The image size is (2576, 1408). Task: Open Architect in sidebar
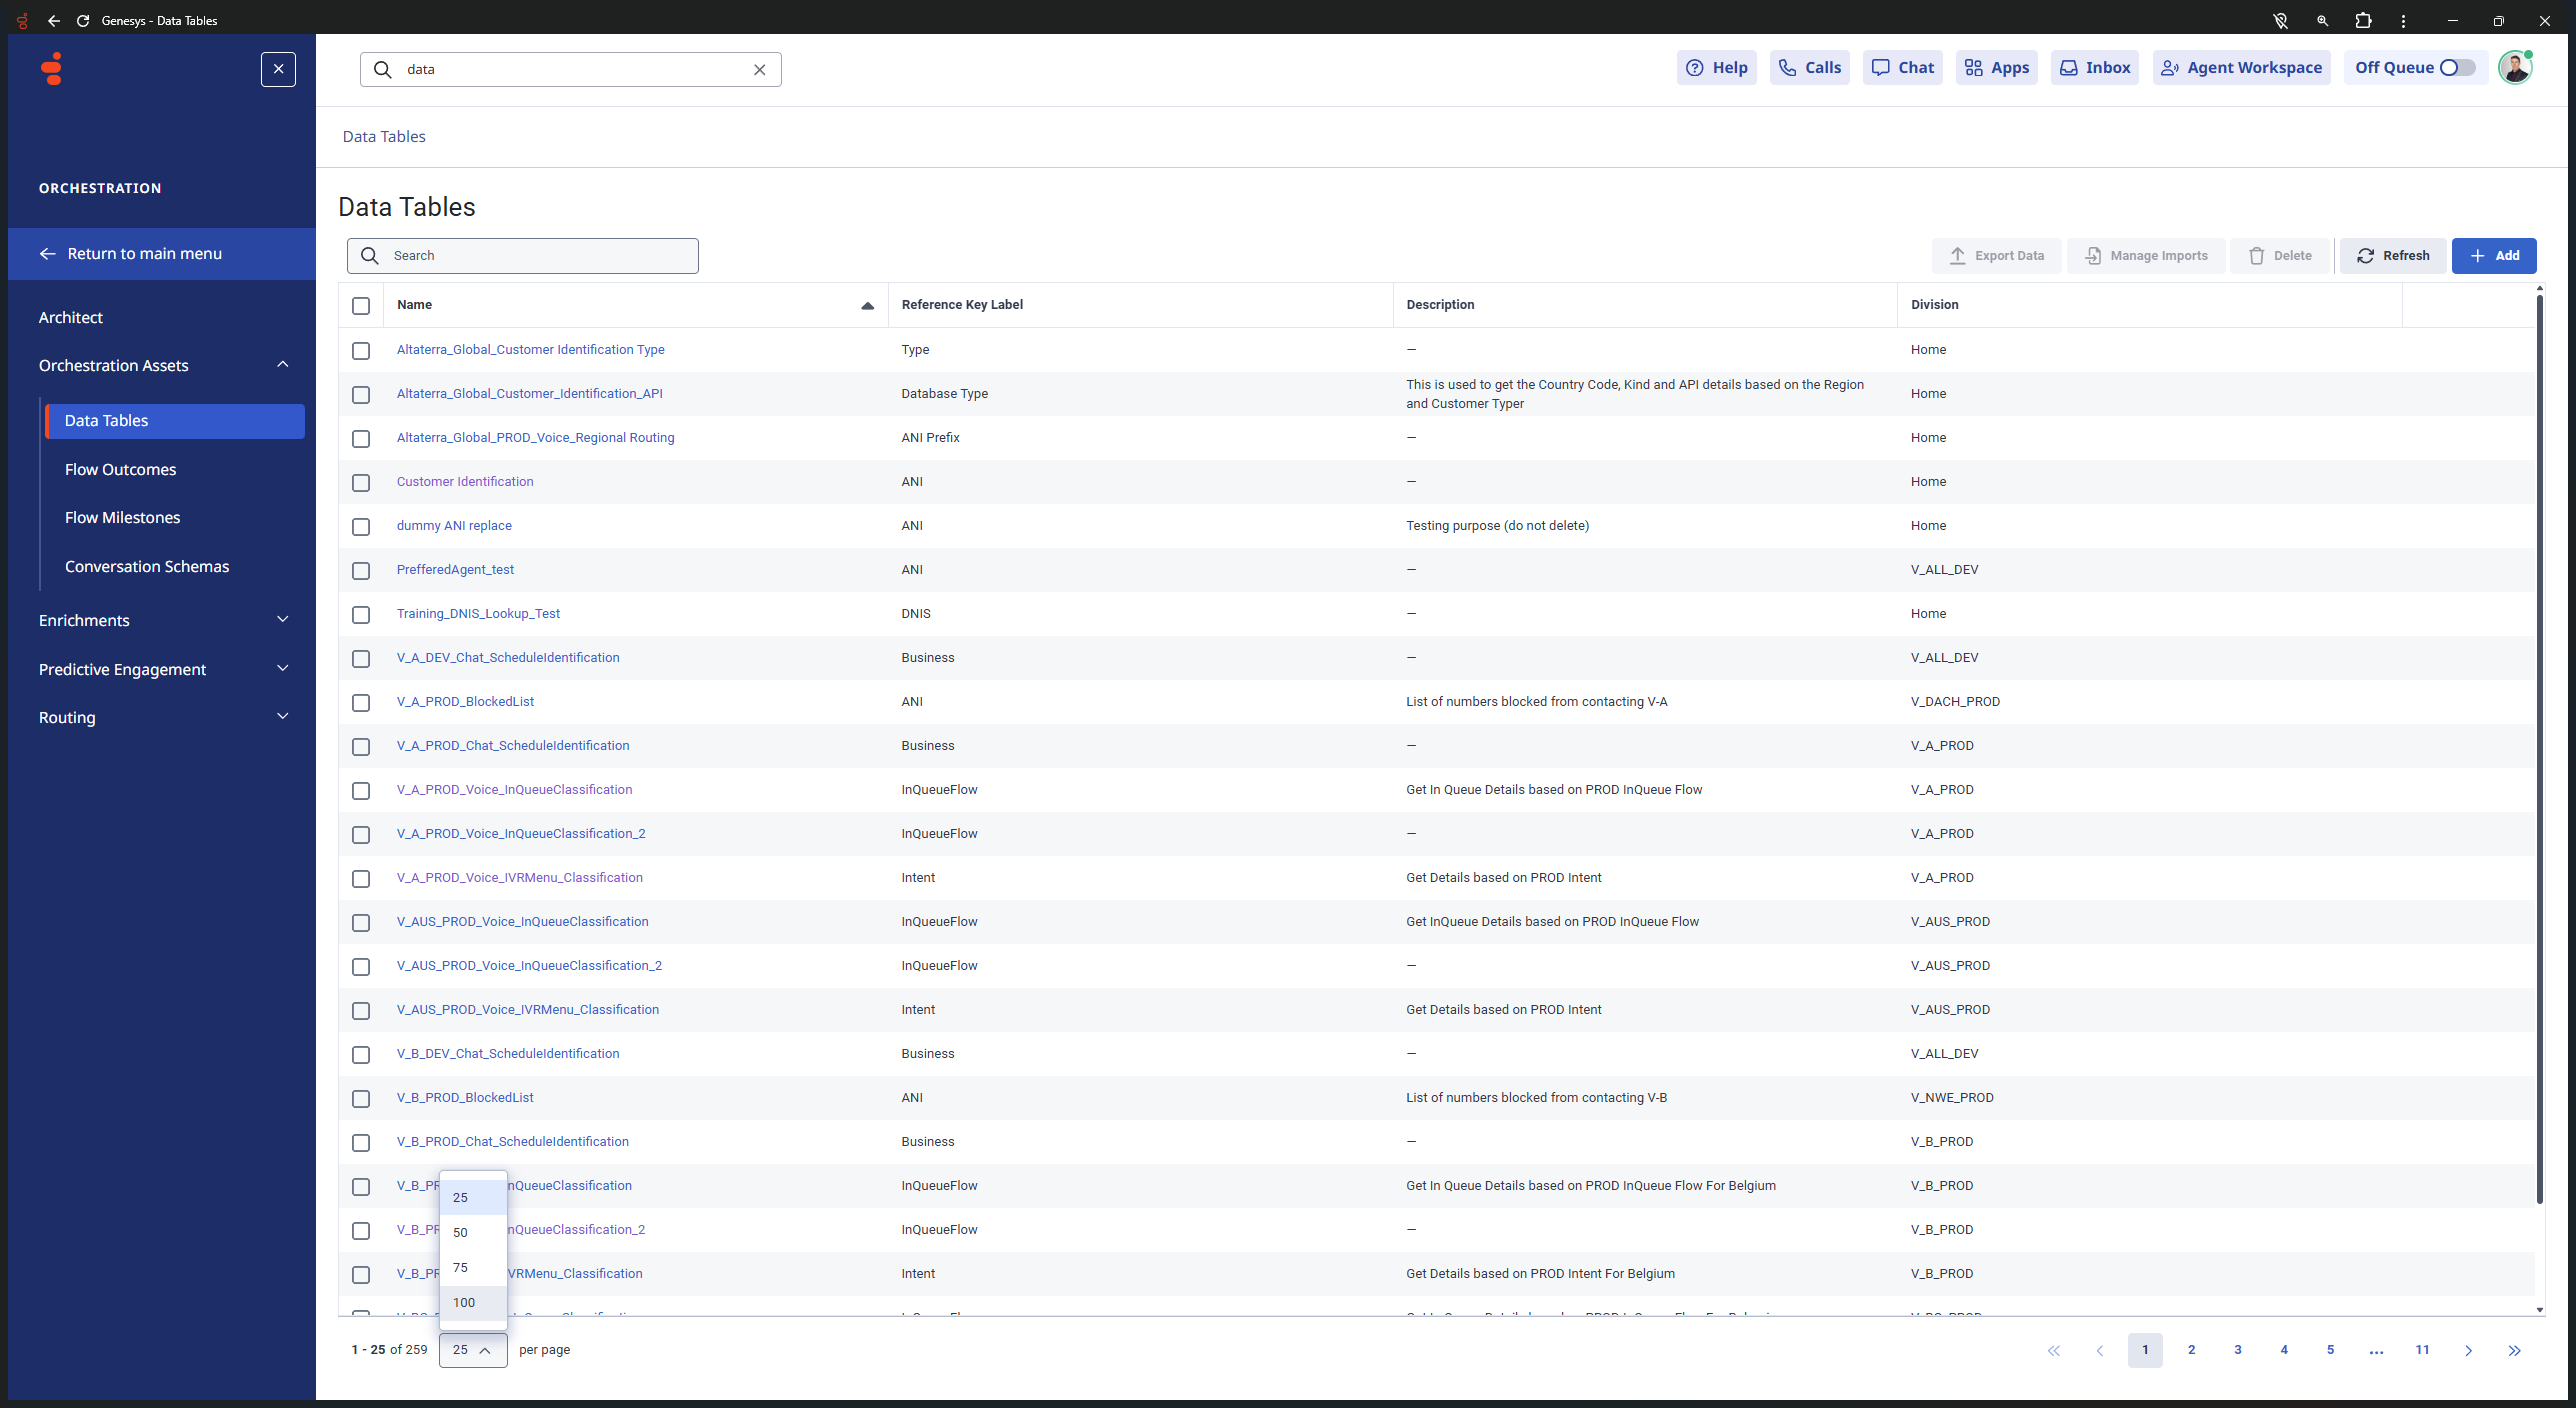tap(70, 317)
